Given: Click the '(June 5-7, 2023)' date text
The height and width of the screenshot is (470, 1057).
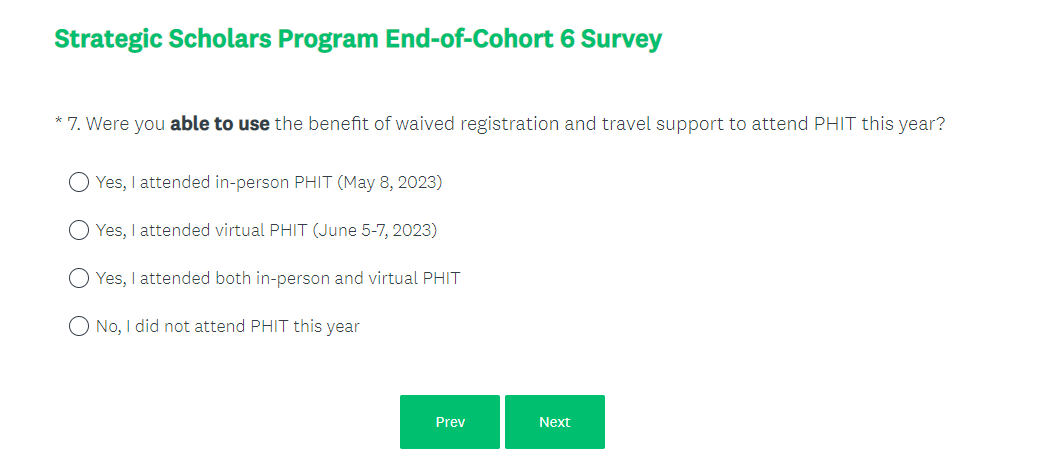Looking at the screenshot, I should tap(375, 230).
